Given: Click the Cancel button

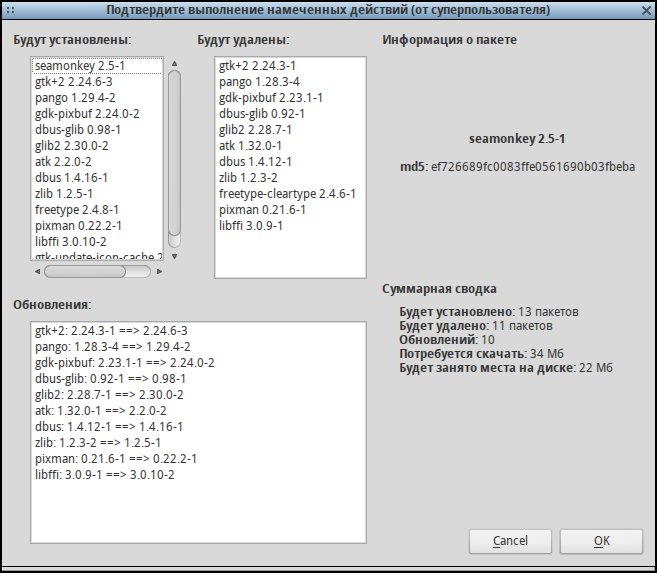Looking at the screenshot, I should point(510,541).
